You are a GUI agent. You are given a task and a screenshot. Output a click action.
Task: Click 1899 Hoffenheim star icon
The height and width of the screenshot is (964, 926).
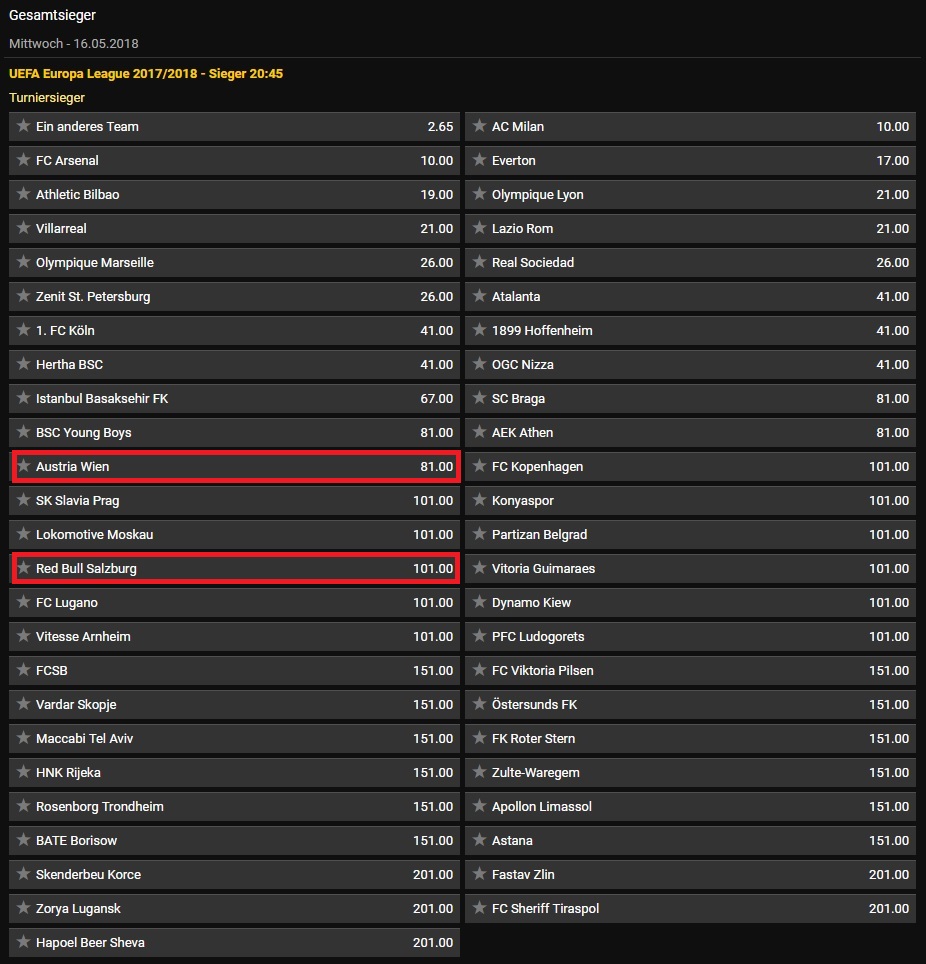click(x=480, y=330)
